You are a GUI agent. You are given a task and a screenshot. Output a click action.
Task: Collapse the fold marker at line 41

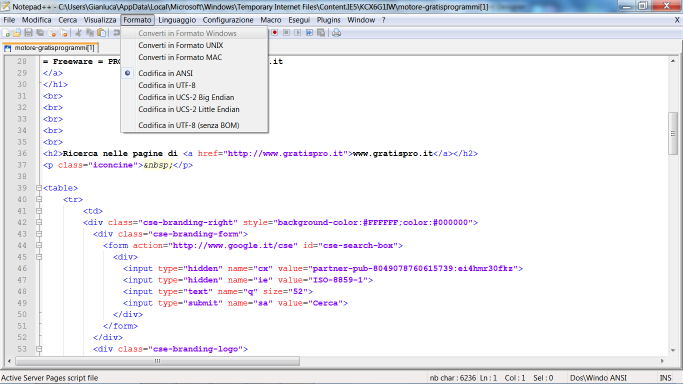click(x=39, y=211)
